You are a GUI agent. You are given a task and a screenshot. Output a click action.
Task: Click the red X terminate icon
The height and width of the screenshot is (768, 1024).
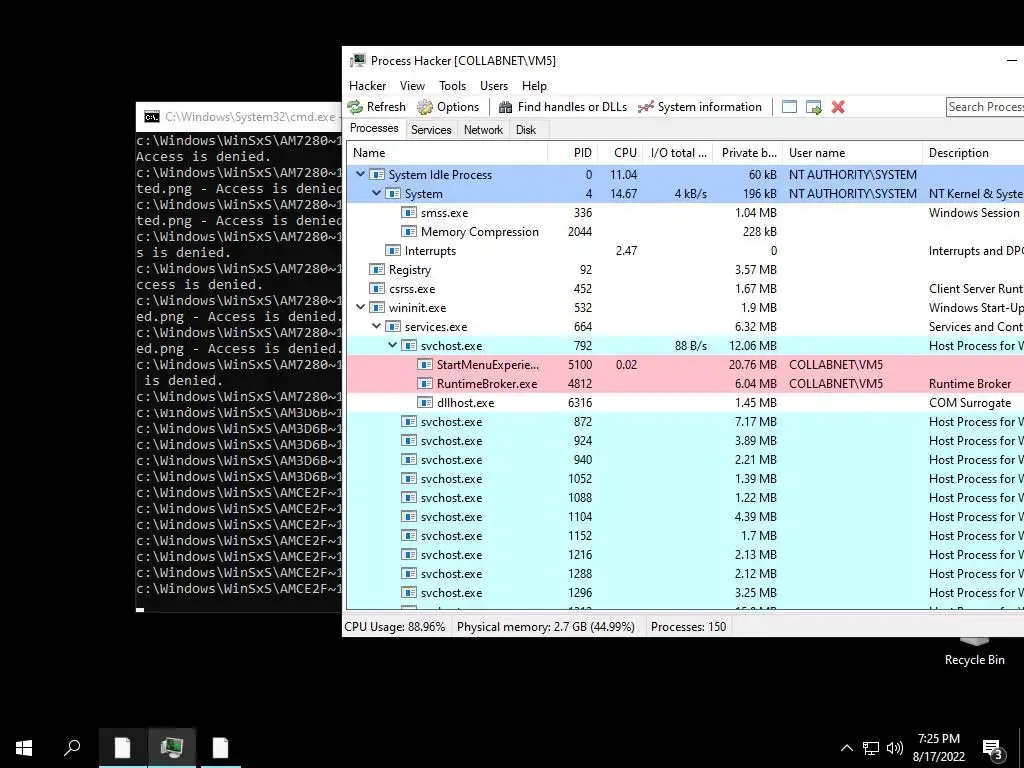coord(838,107)
